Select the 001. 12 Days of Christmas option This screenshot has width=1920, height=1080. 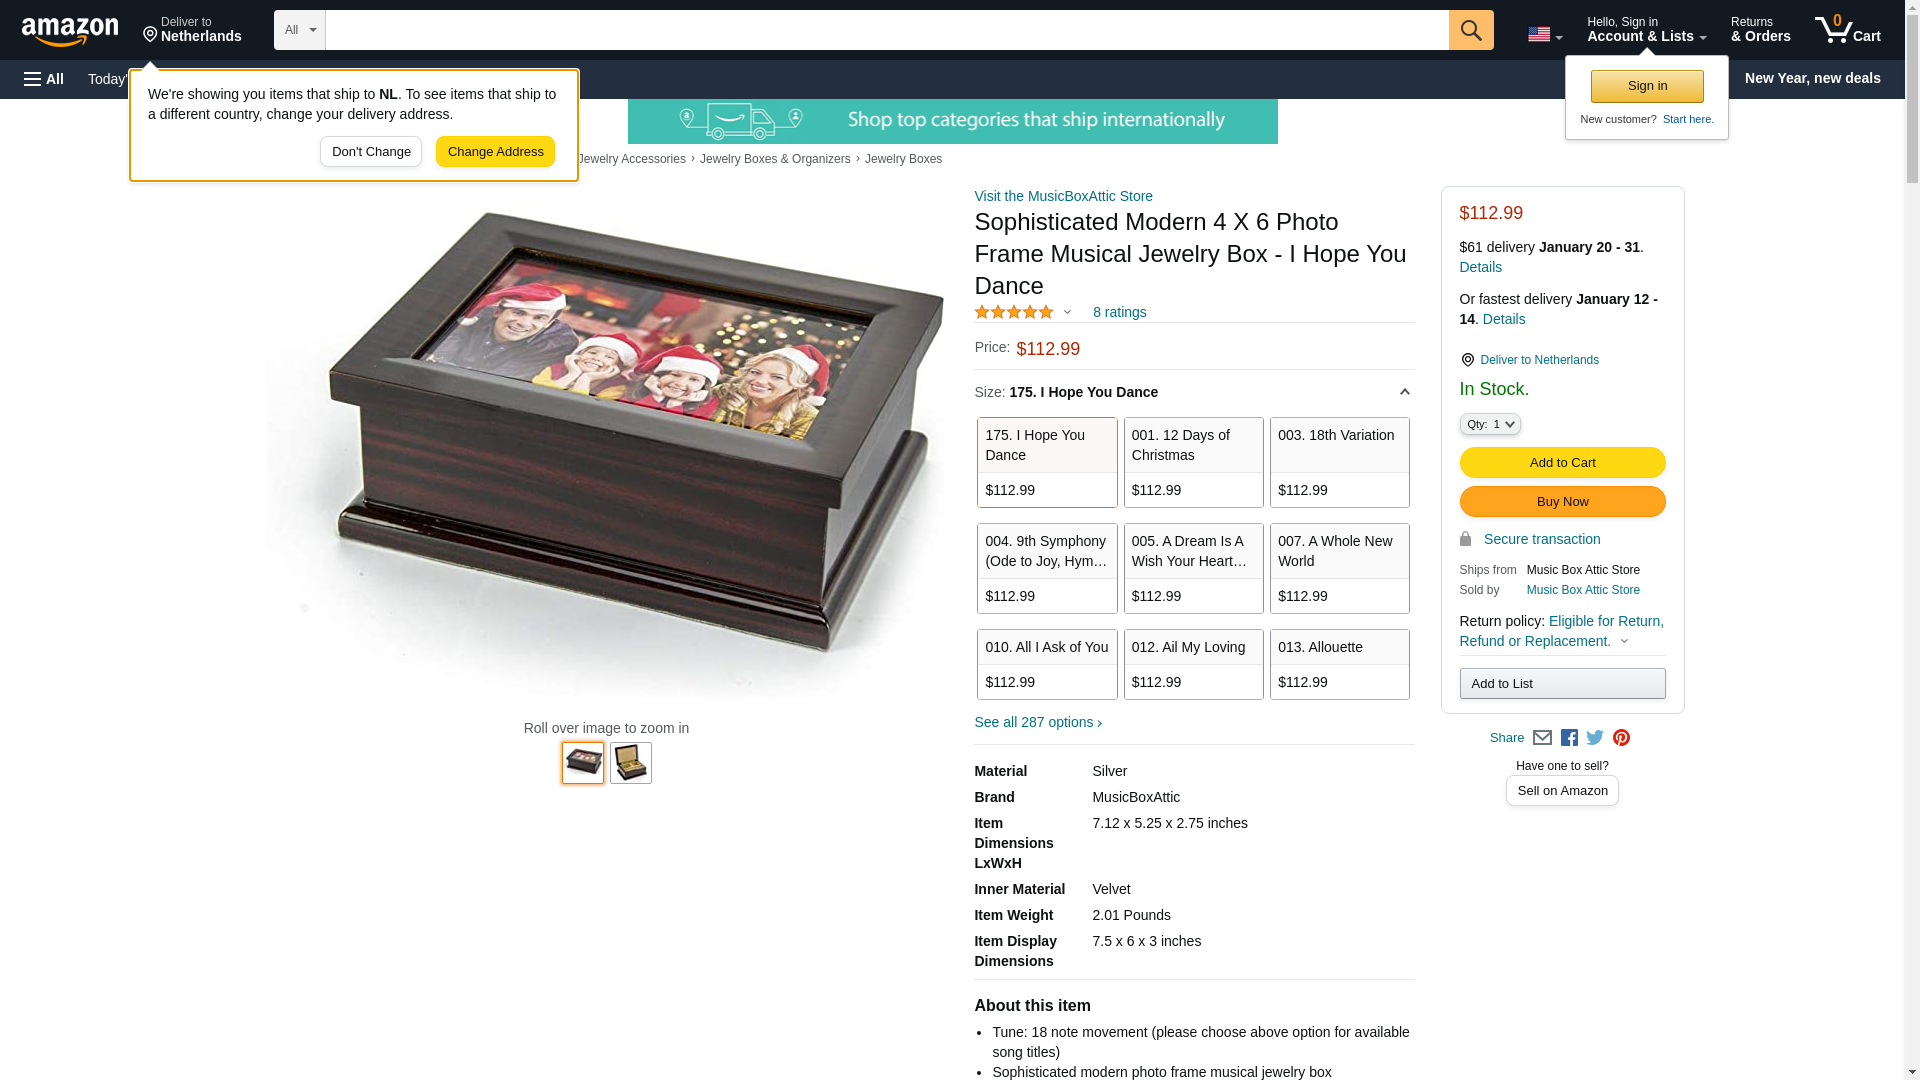(1193, 462)
